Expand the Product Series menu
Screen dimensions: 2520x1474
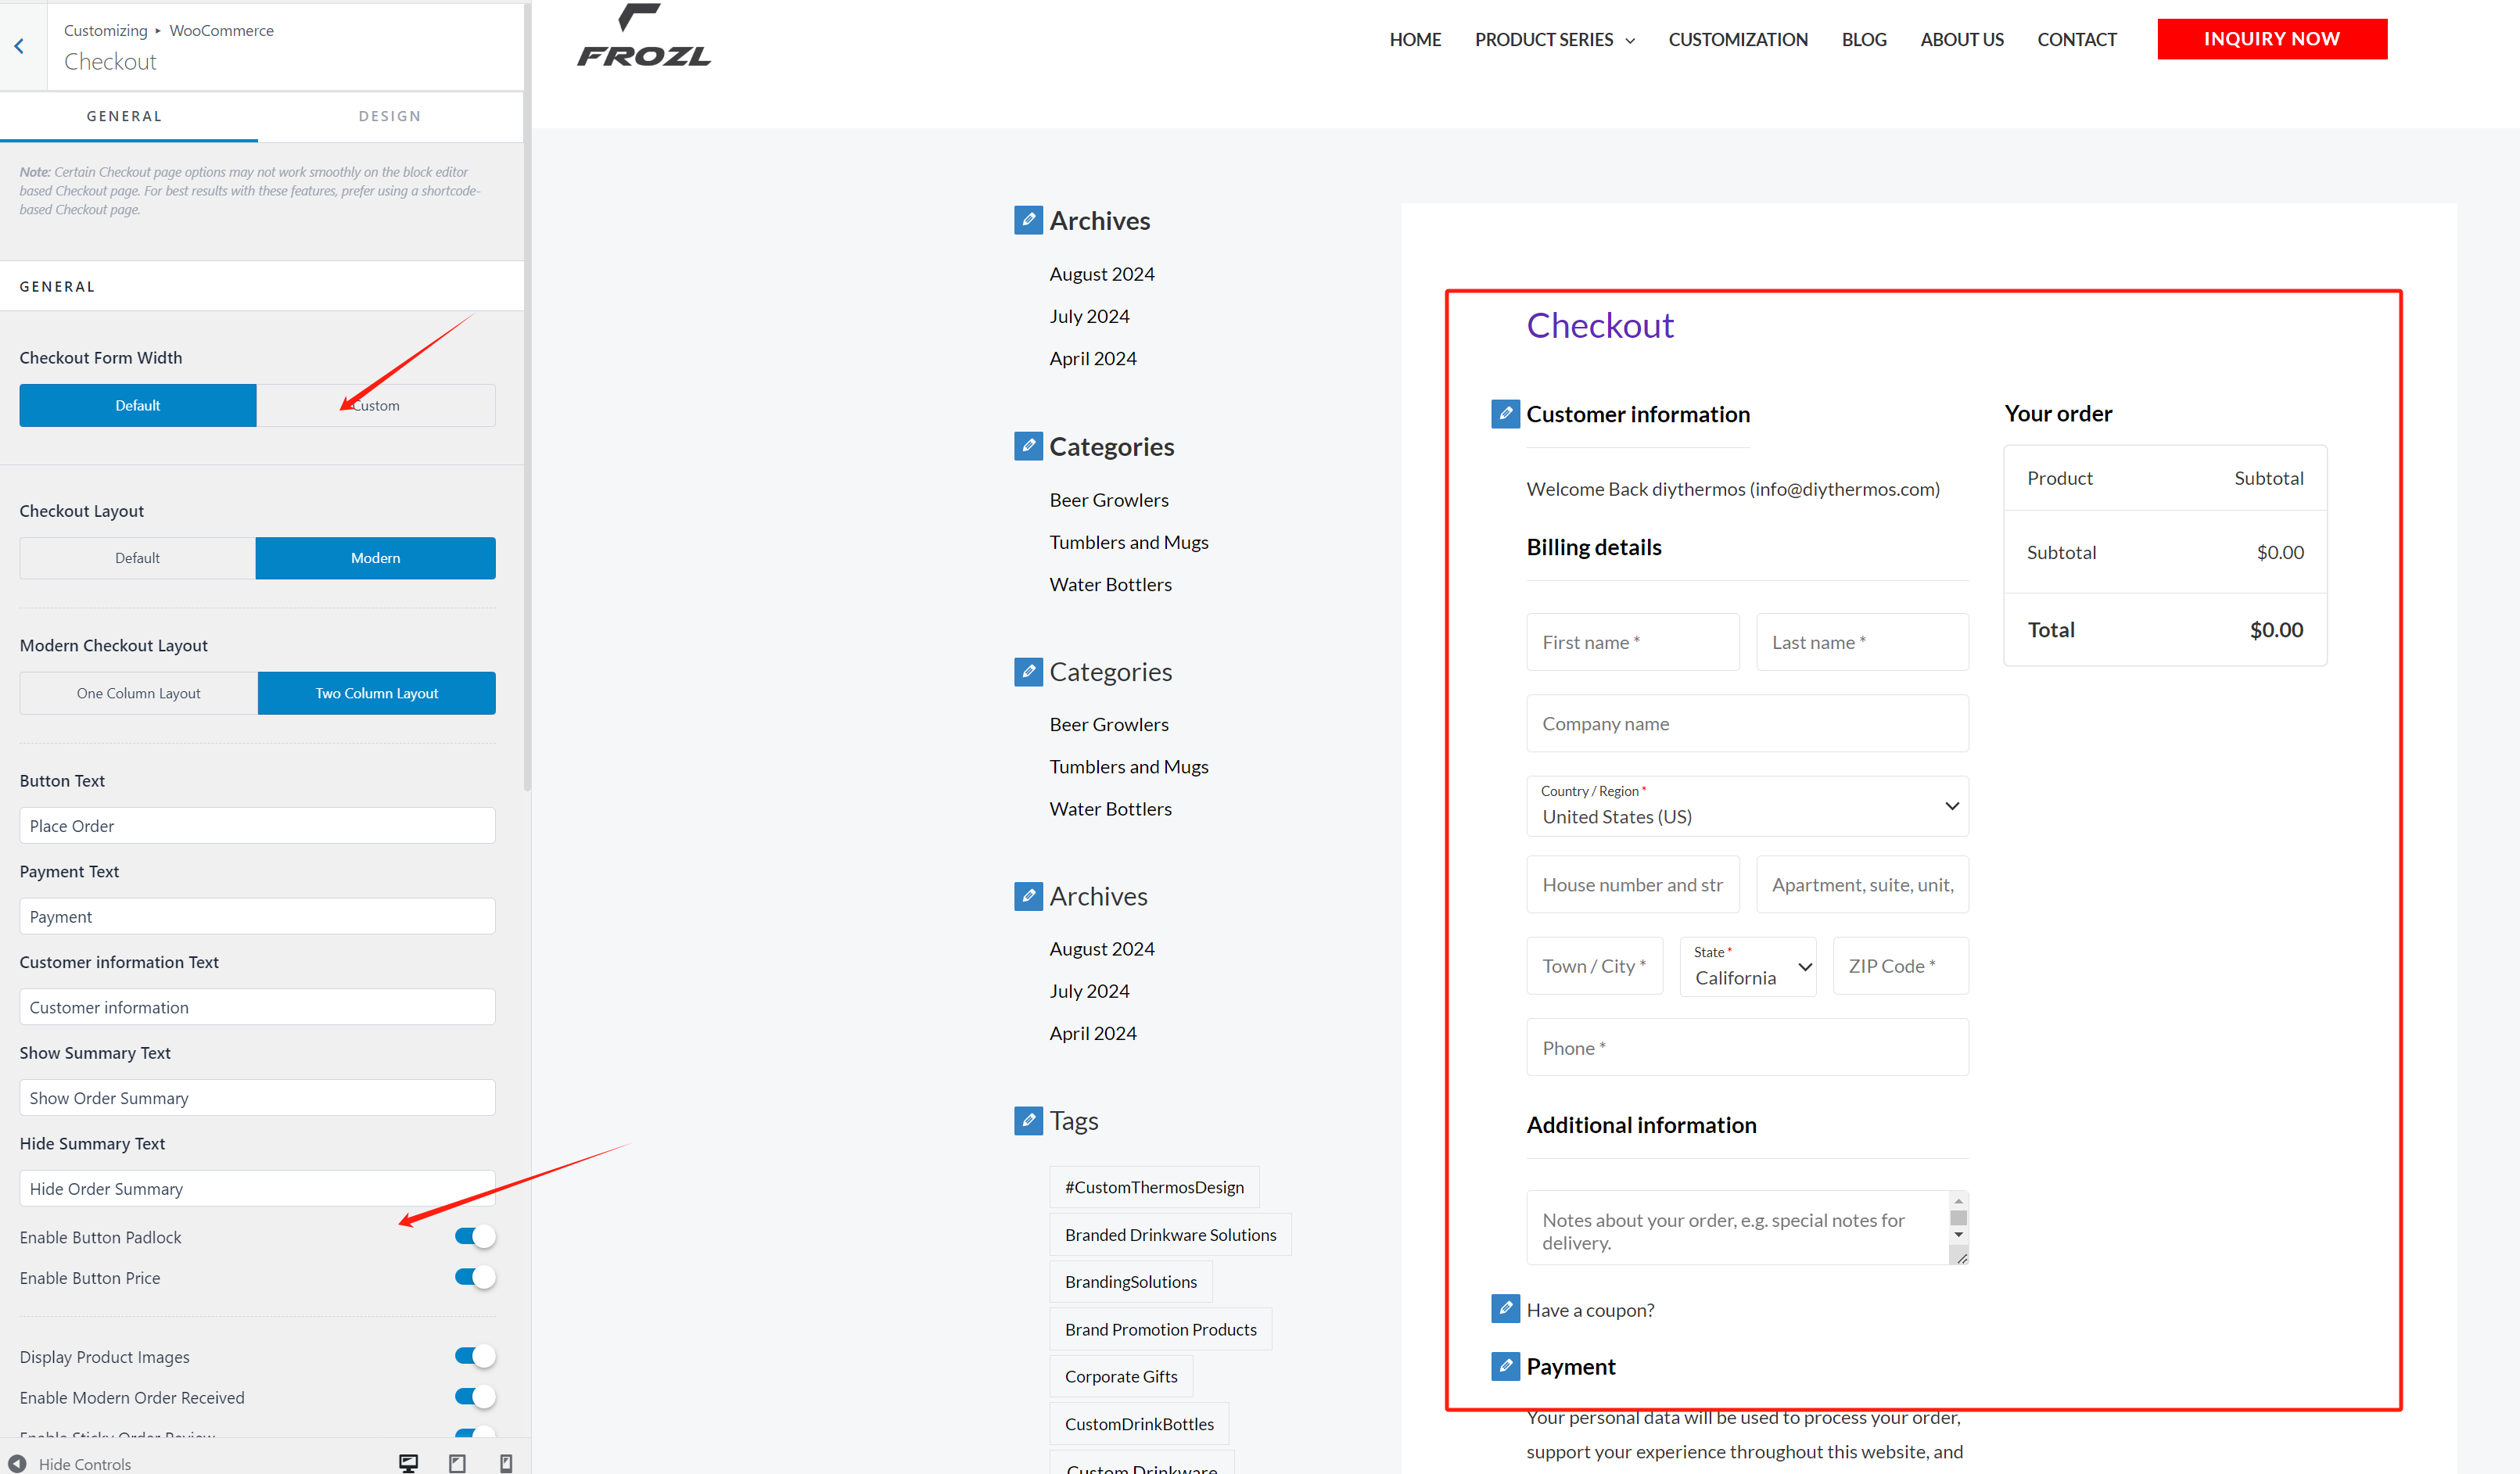coord(1554,40)
